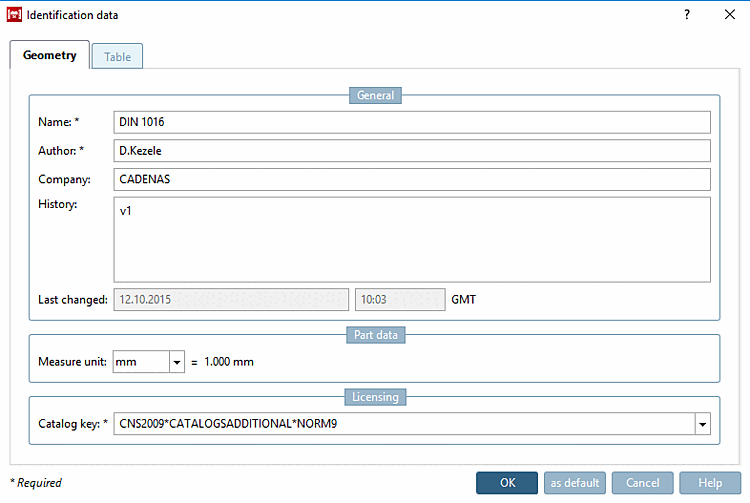Click the Last changed date field 12.10.2015
The image size is (750, 503).
pos(231,299)
